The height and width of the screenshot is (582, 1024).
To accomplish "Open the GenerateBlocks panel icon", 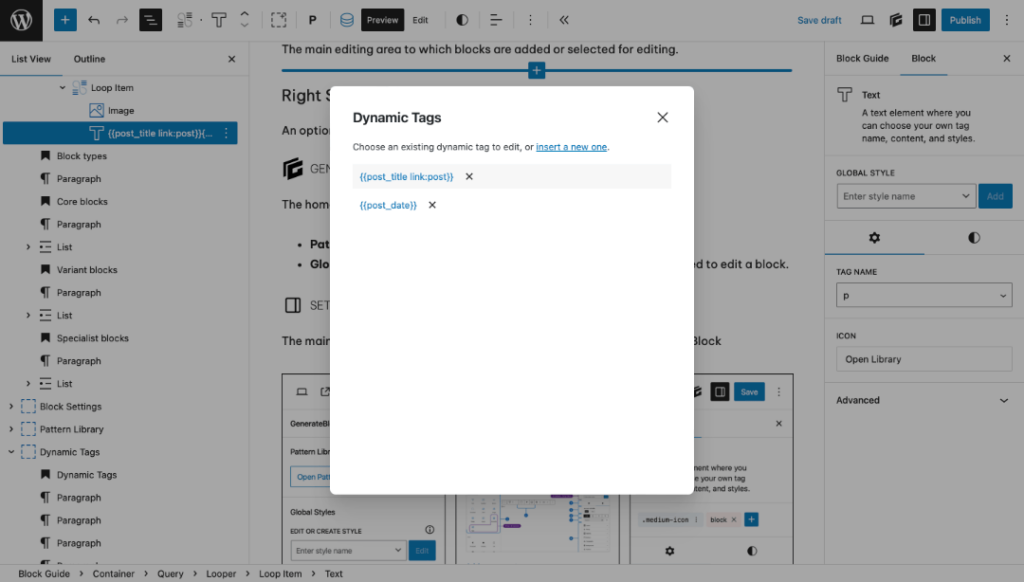I will [896, 20].
